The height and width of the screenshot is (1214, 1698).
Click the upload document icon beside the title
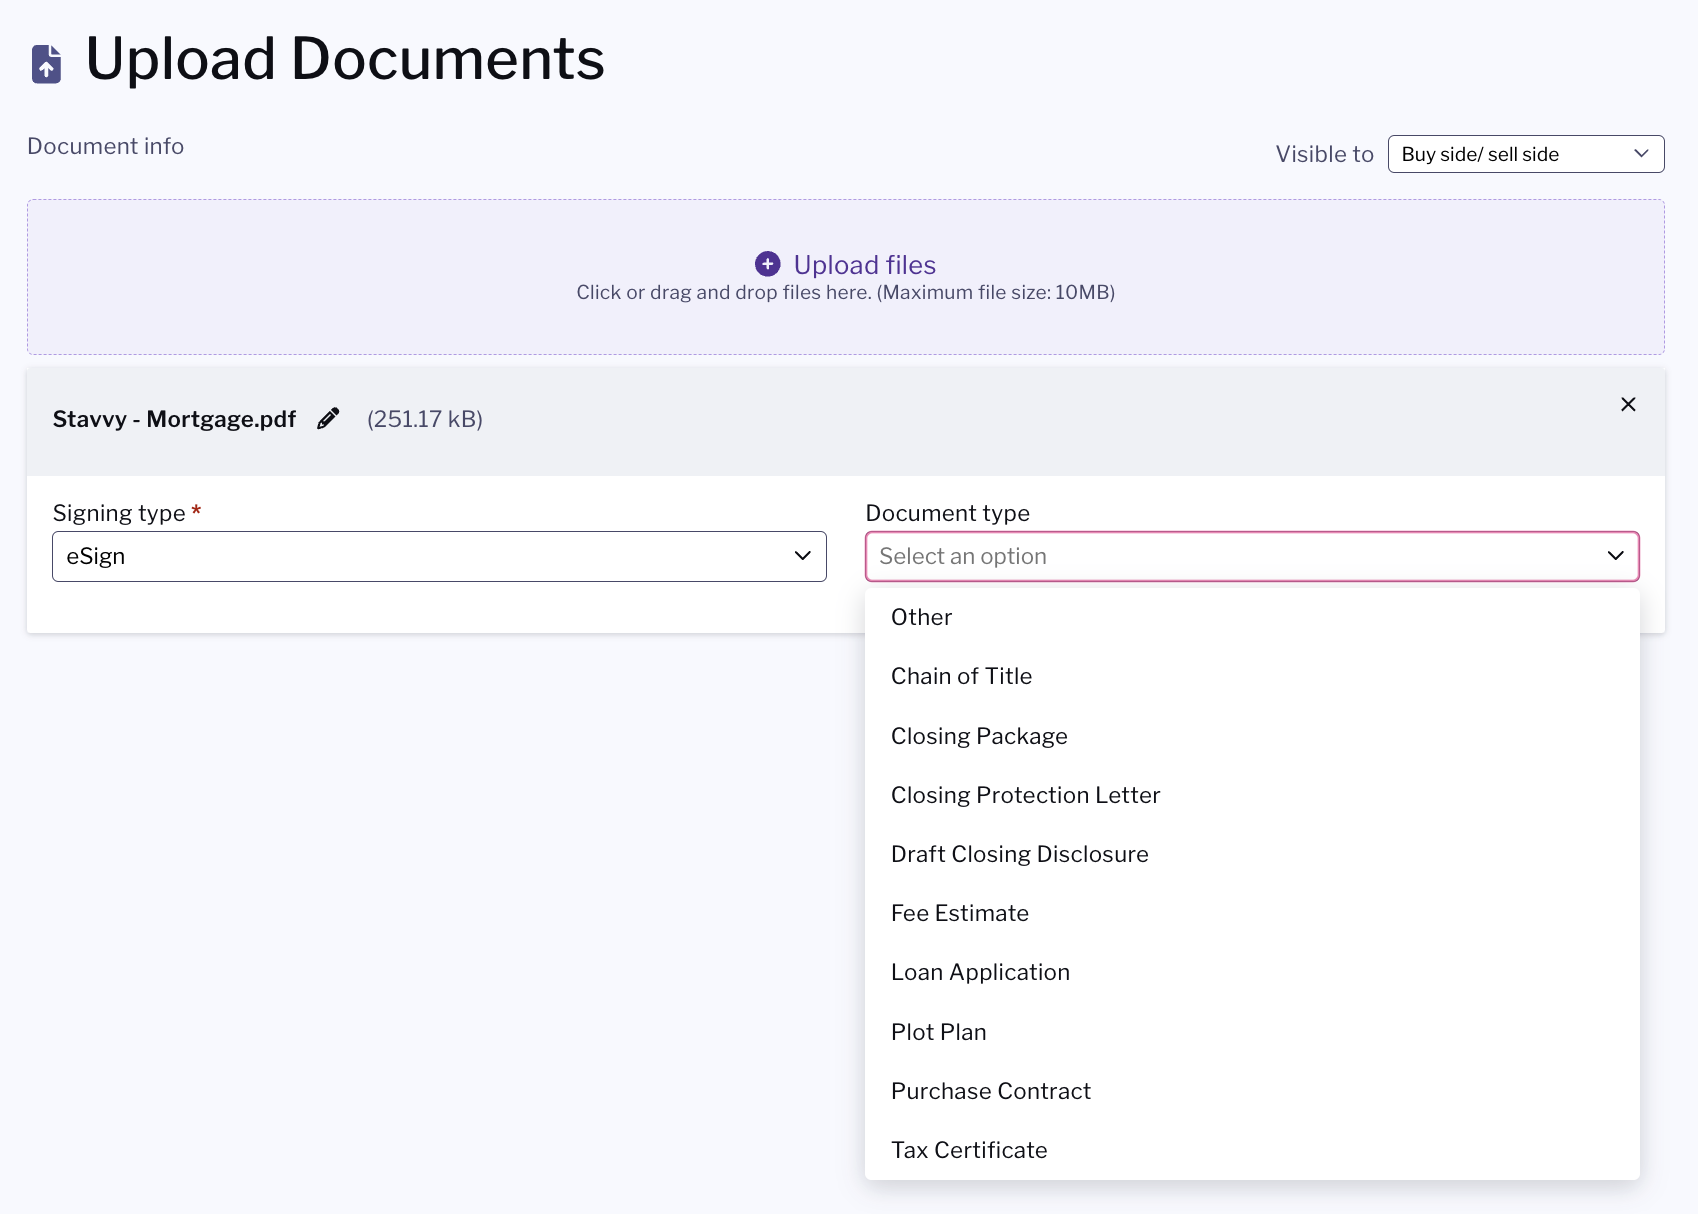click(46, 63)
